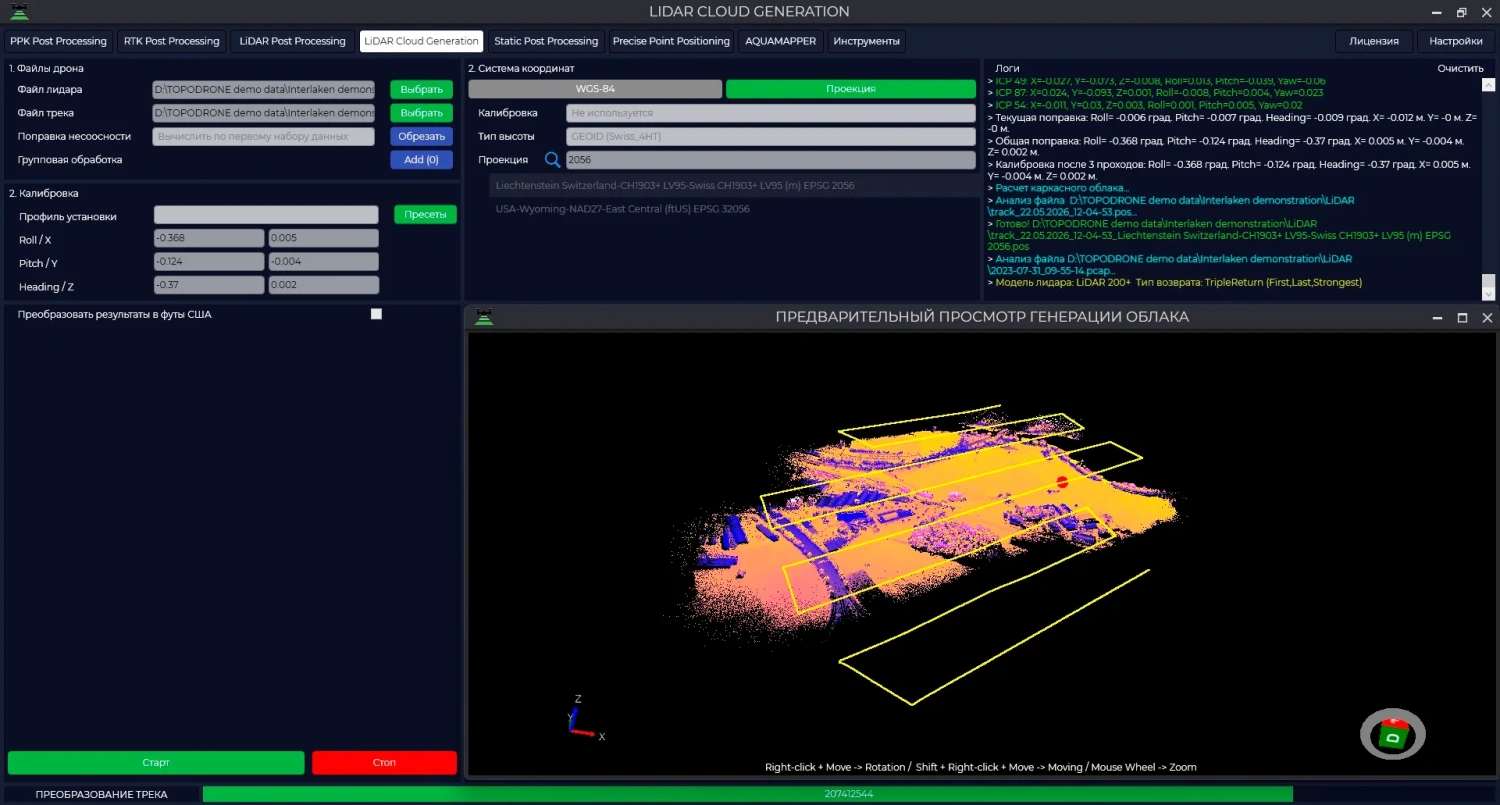Click the Расчет каркасного облака log line
The image size is (1500, 805).
click(x=1058, y=188)
